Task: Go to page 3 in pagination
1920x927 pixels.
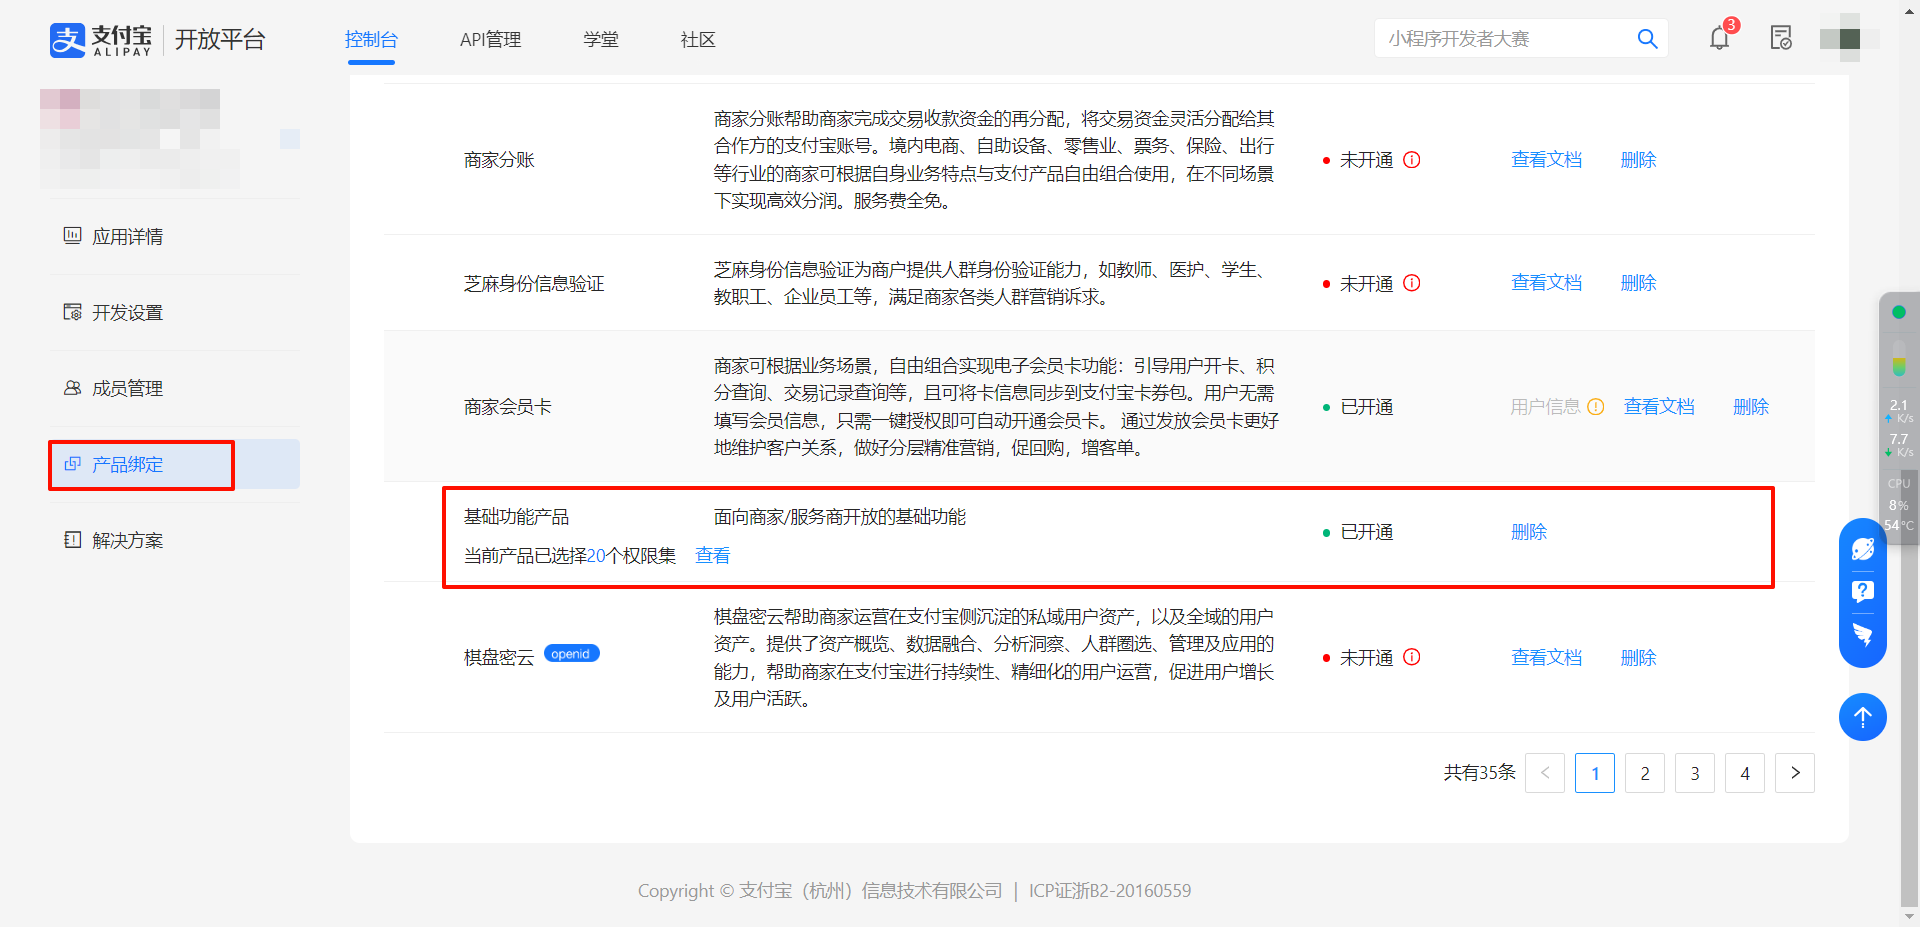Action: tap(1695, 772)
